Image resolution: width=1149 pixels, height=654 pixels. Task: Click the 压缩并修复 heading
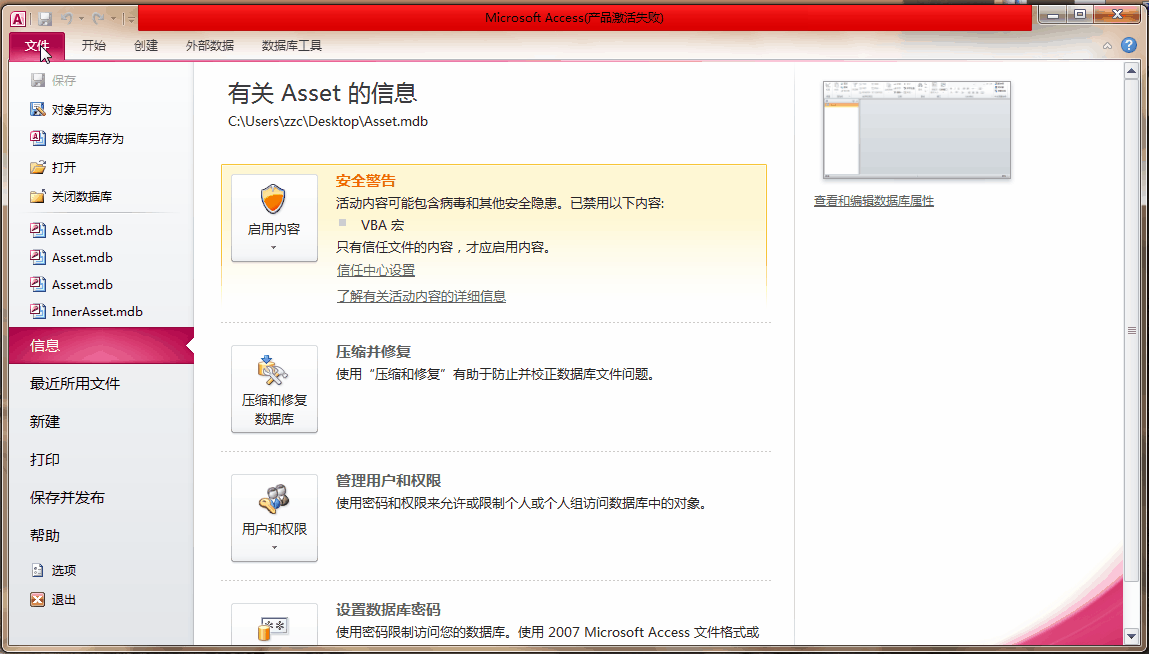374,351
